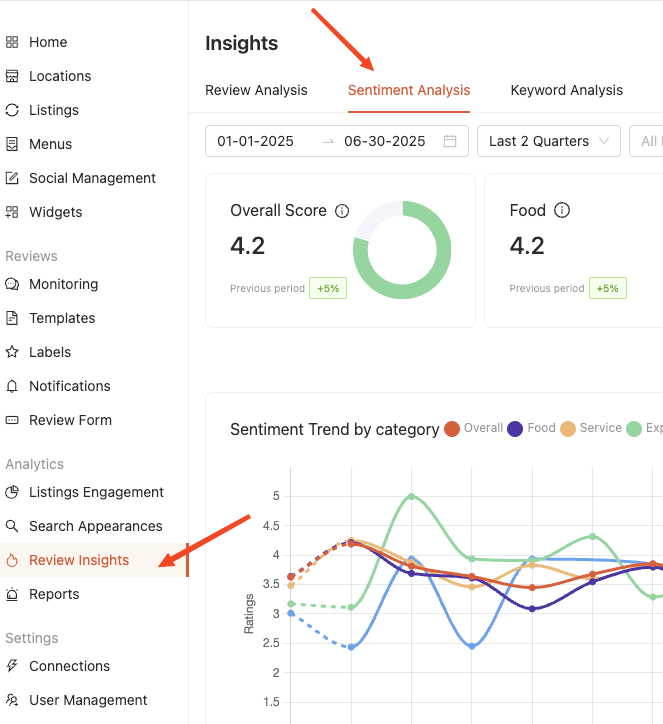This screenshot has height=724, width=663.
Task: Click the Templates file icon
Action: [12, 318]
